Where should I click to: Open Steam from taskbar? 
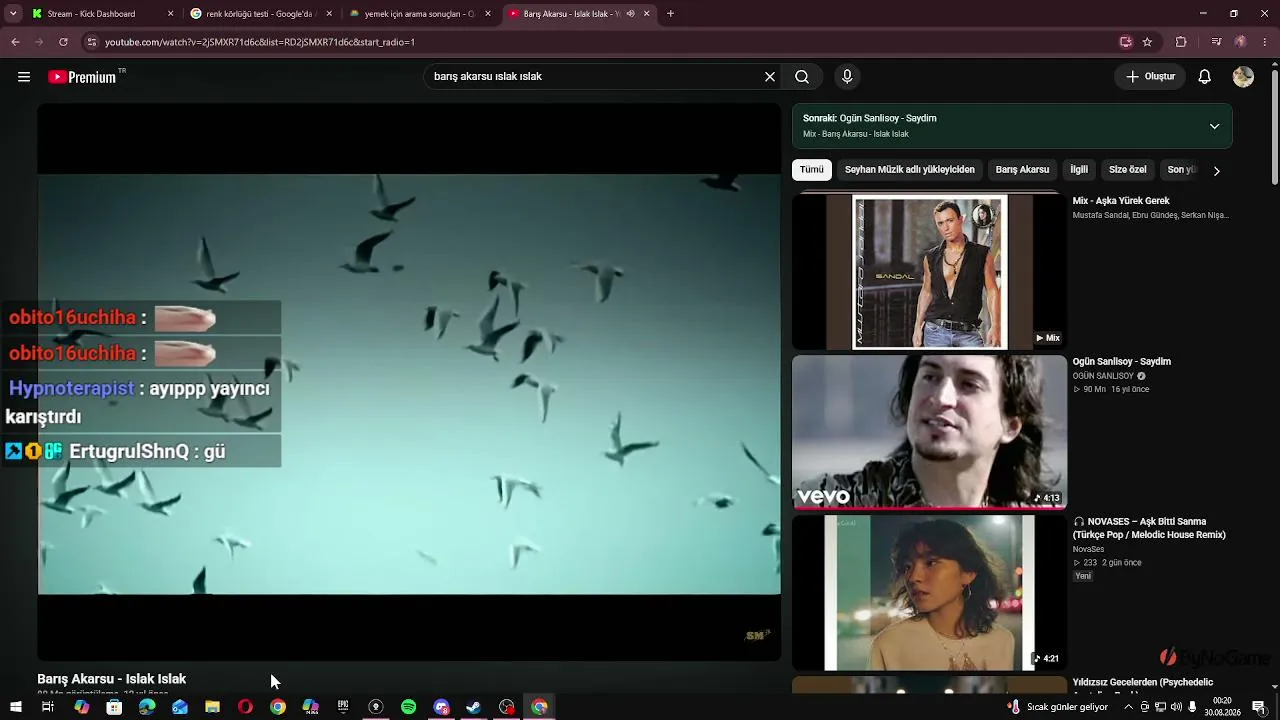474,707
